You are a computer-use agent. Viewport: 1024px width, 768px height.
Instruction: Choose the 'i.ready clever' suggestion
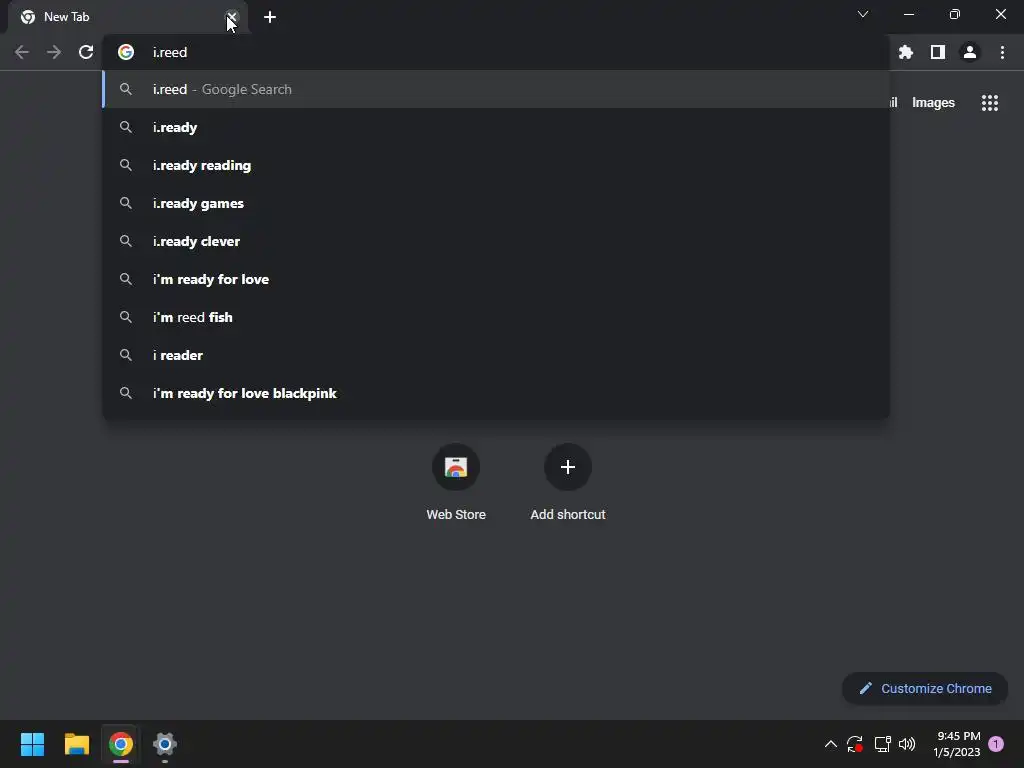pos(496,241)
